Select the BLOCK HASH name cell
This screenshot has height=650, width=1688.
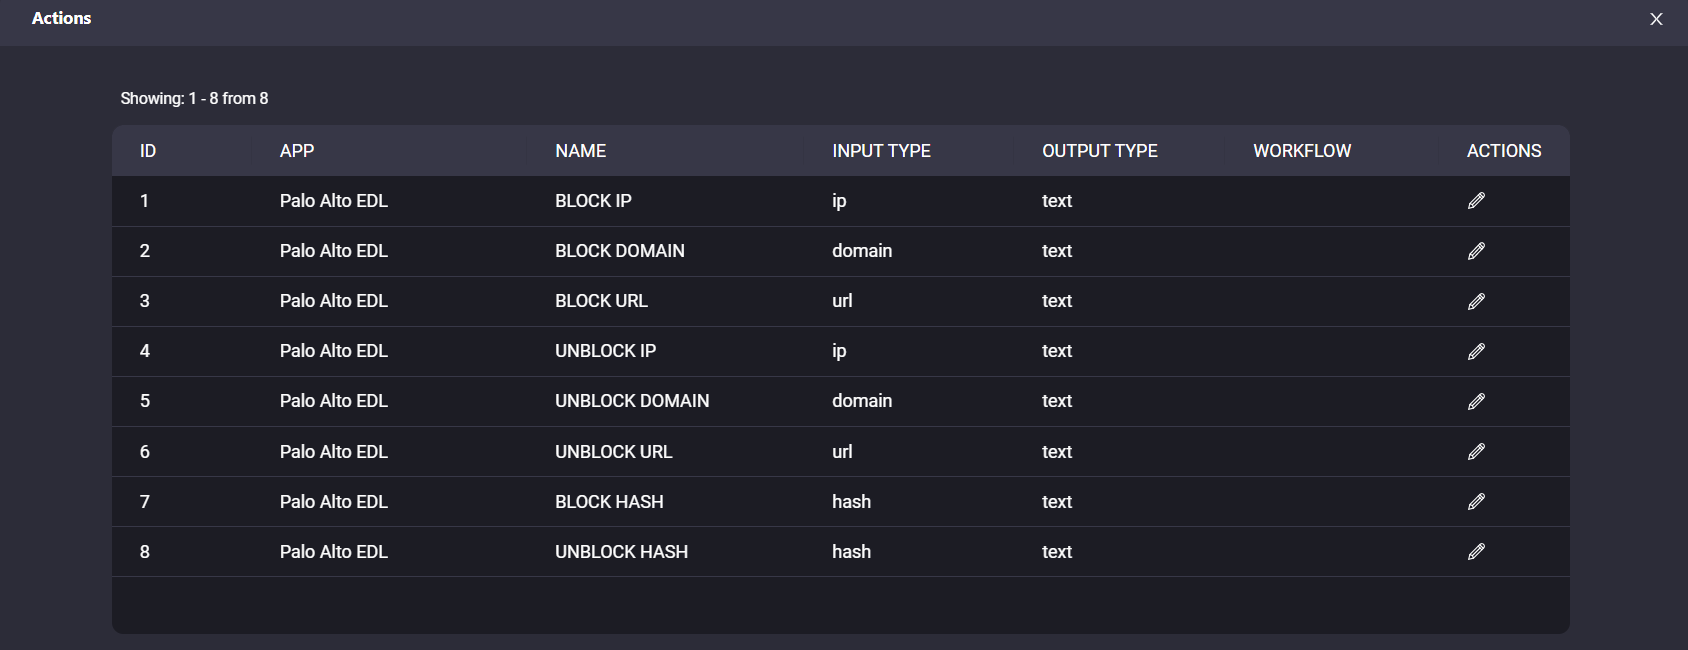(609, 502)
